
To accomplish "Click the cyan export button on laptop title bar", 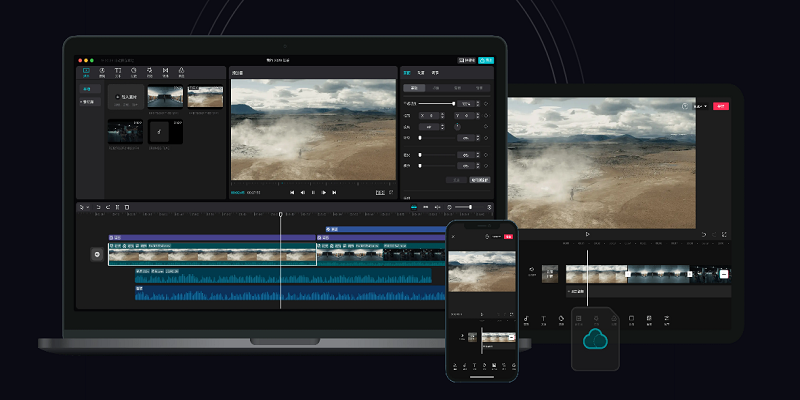I will click(x=486, y=61).
